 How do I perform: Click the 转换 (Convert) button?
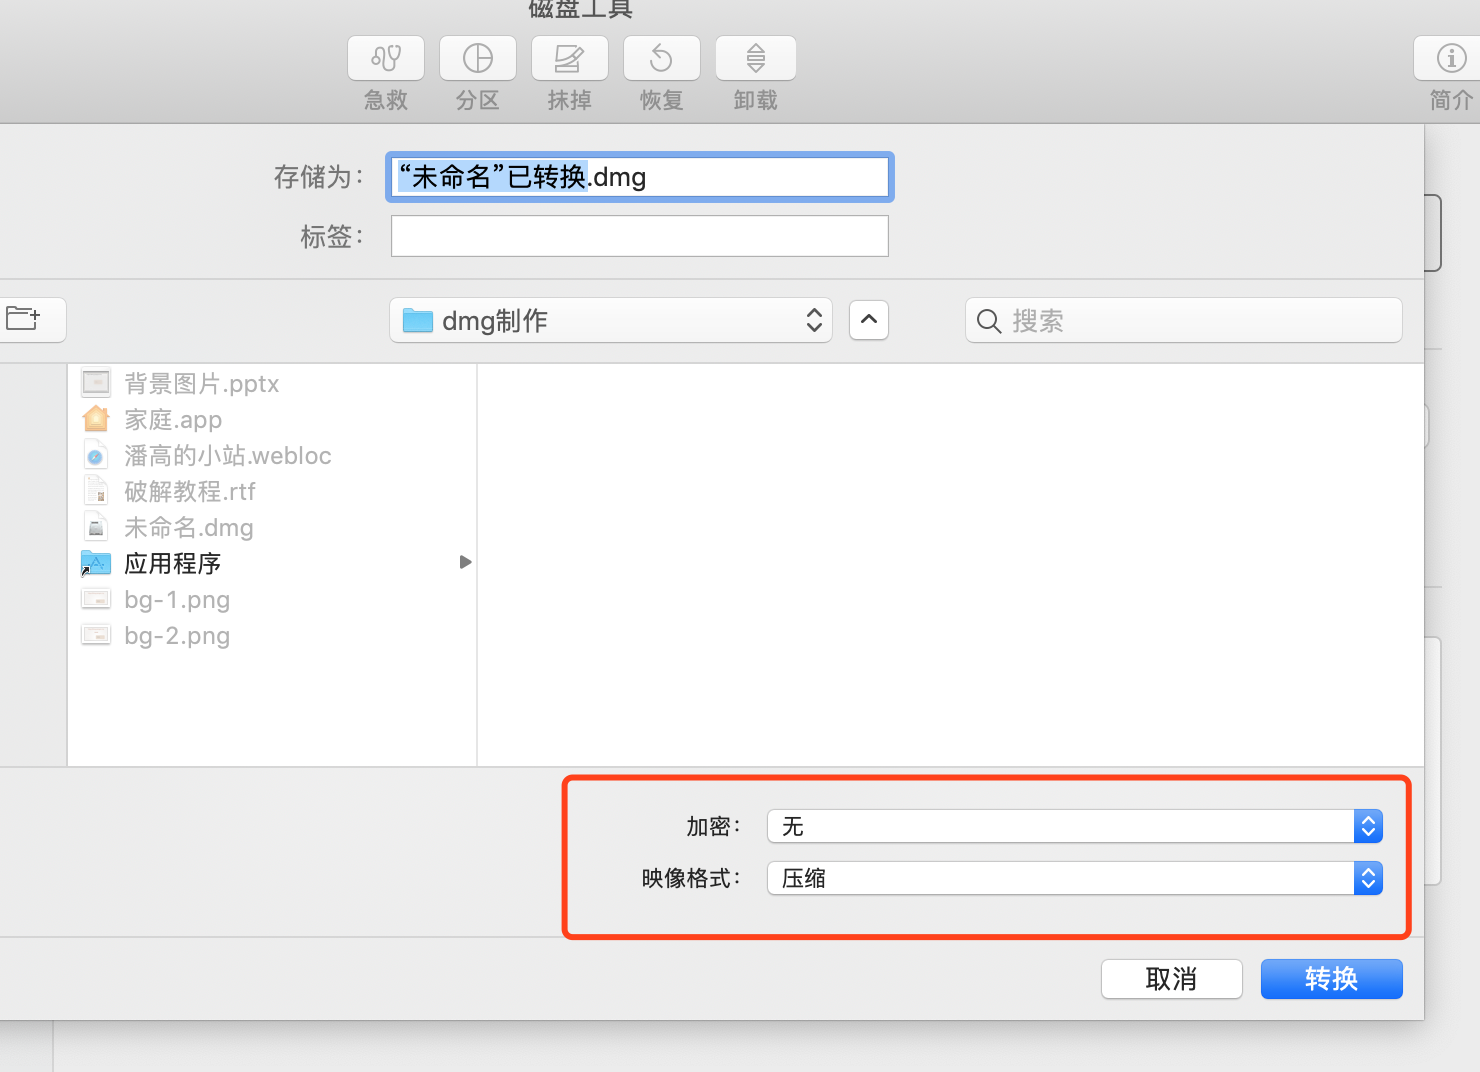tap(1331, 979)
